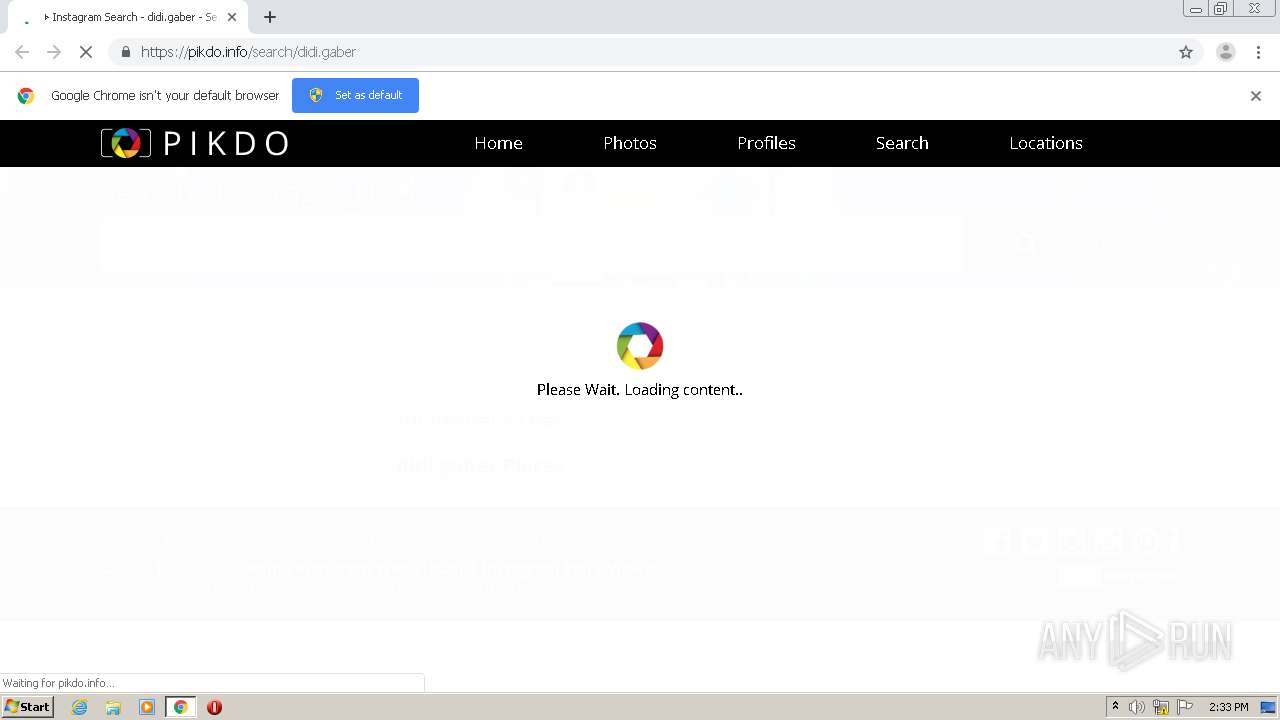Dismiss the default browser notification bar

click(x=1256, y=96)
